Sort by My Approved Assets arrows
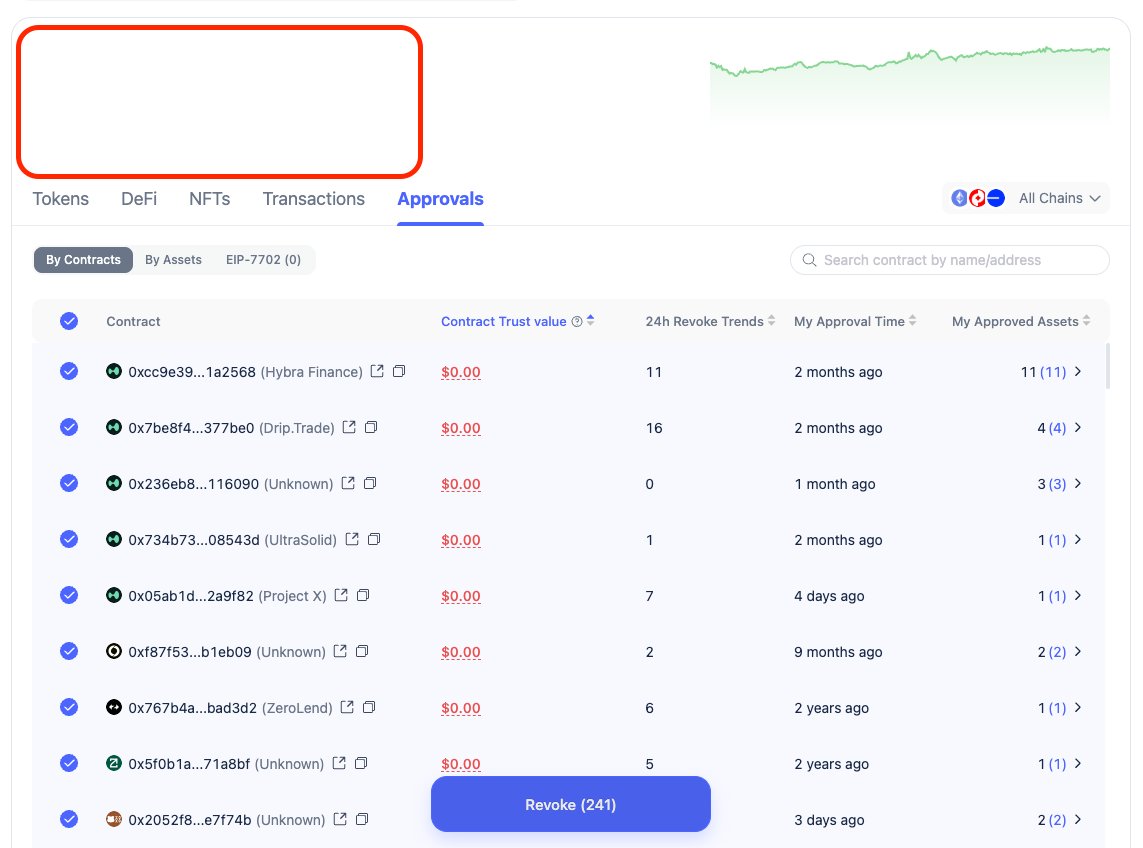Image resolution: width=1143 pixels, height=848 pixels. pyautogui.click(x=1086, y=320)
